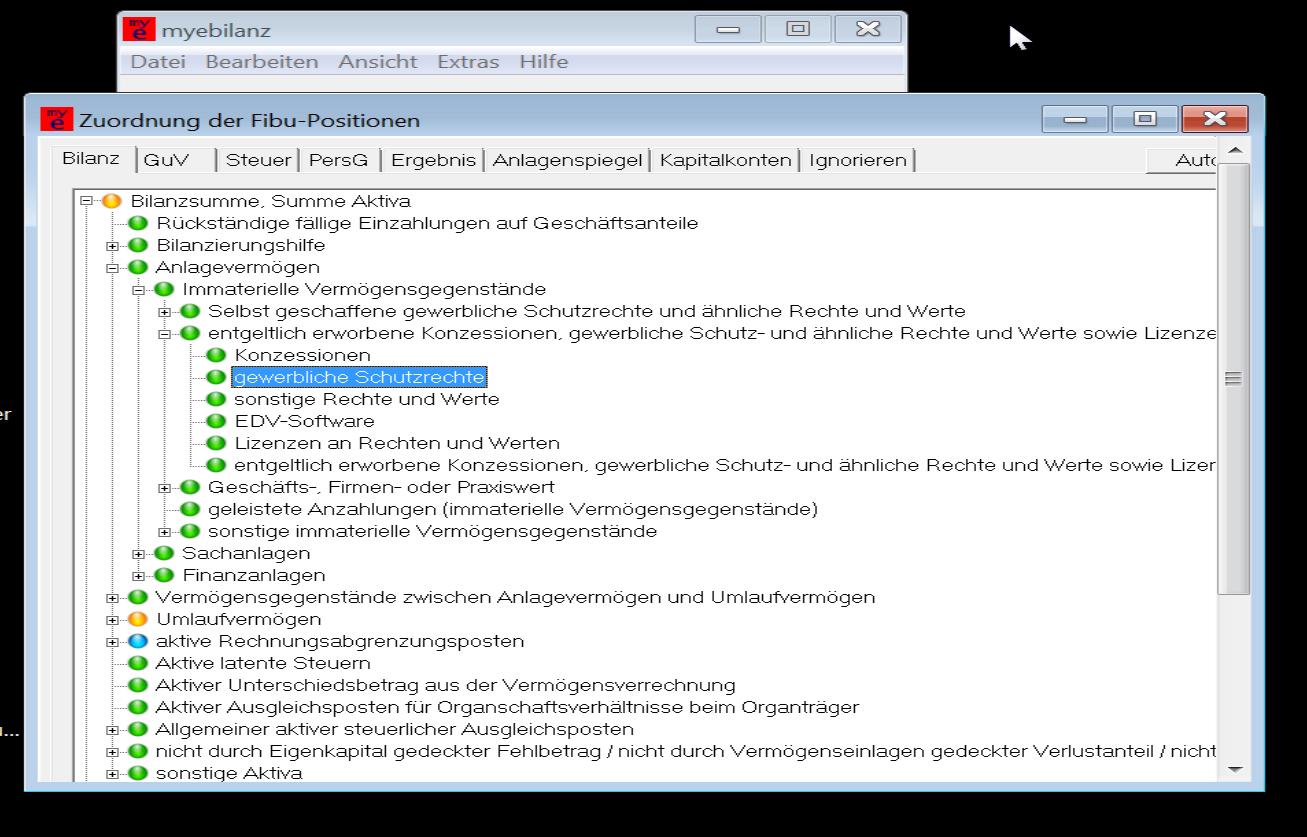Click the green dot beside Rückständige fällige Einzahlungen
This screenshot has width=1307, height=837.
tap(137, 223)
